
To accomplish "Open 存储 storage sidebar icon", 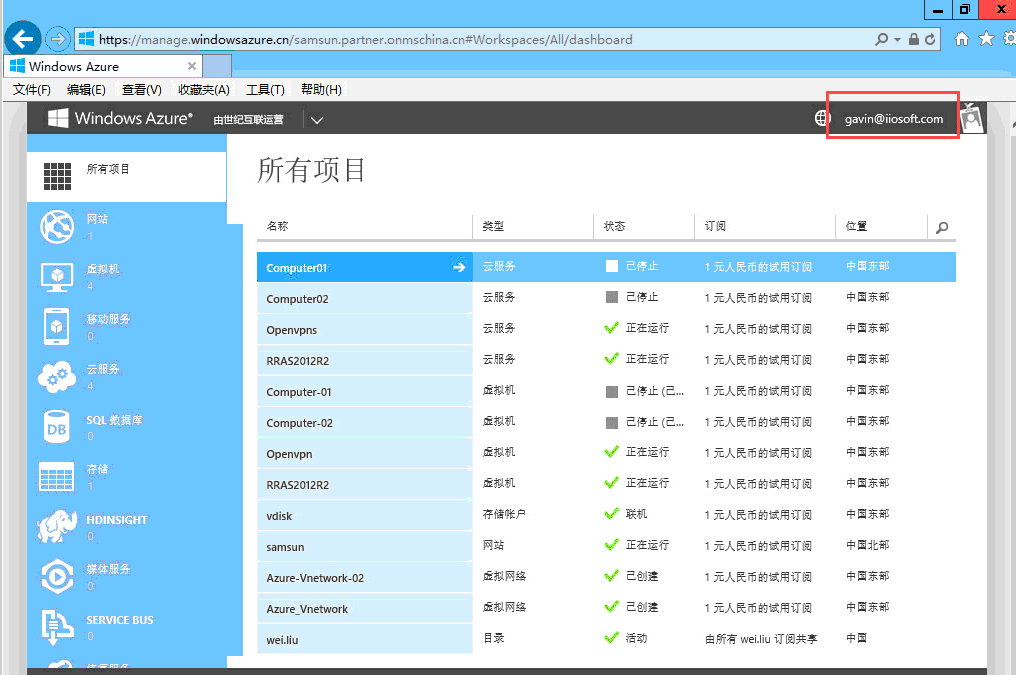I will click(56, 477).
